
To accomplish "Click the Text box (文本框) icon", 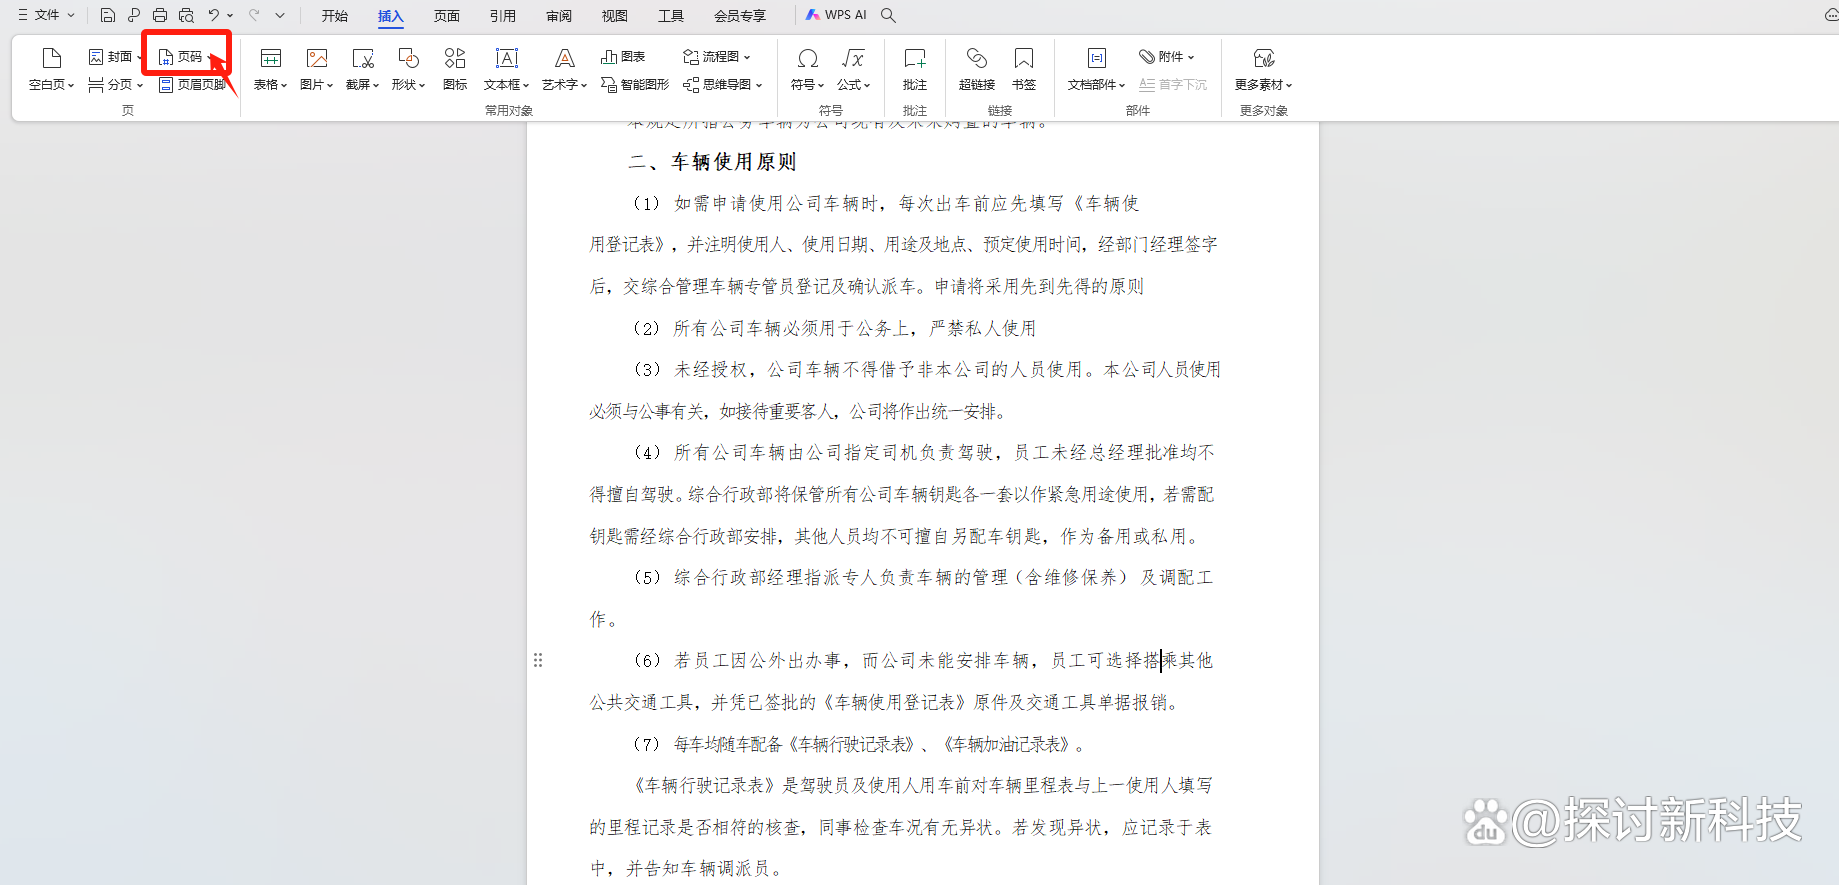I will 507,58.
